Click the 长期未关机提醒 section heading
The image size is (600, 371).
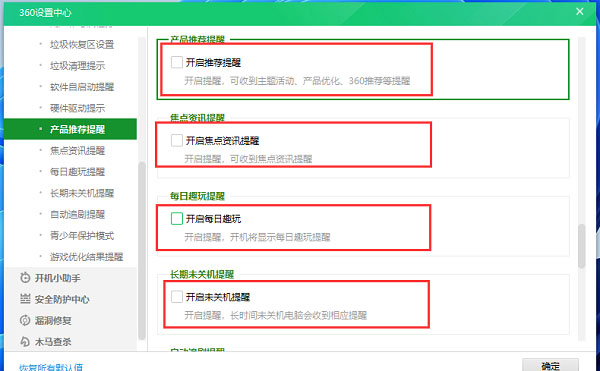pyautogui.click(x=202, y=274)
